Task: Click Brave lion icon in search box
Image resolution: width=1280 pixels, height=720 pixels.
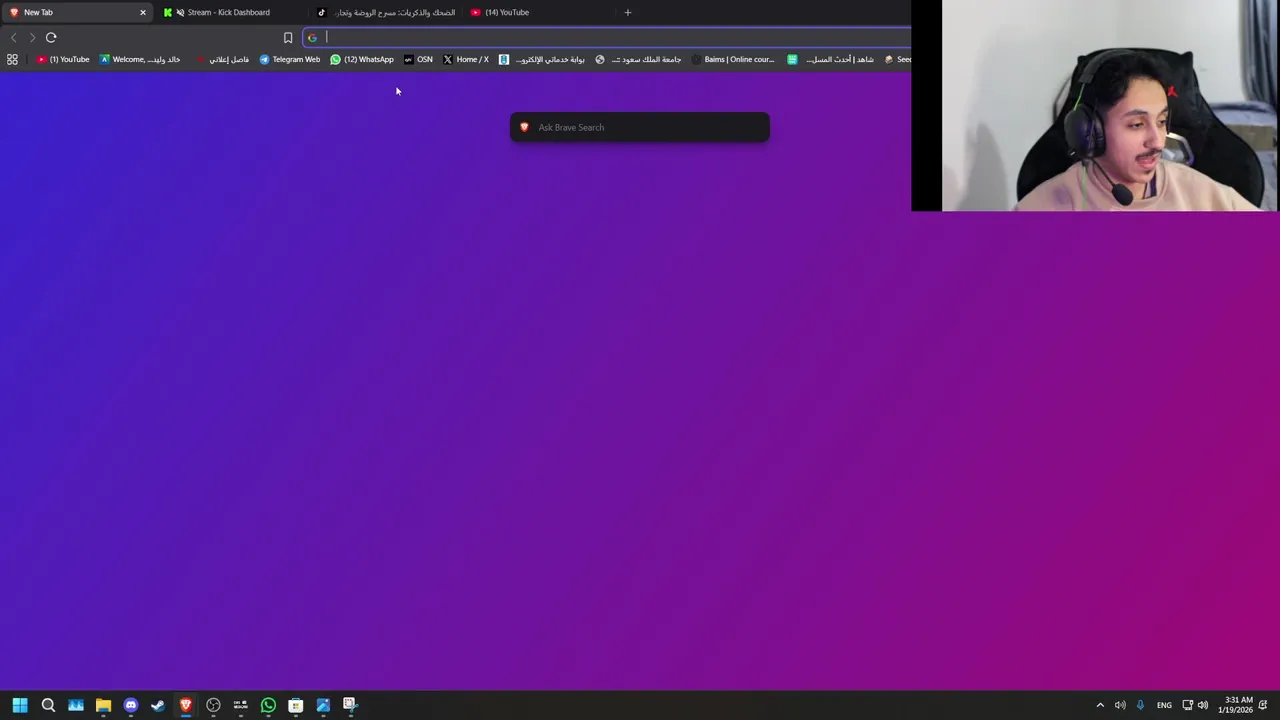Action: click(x=524, y=127)
